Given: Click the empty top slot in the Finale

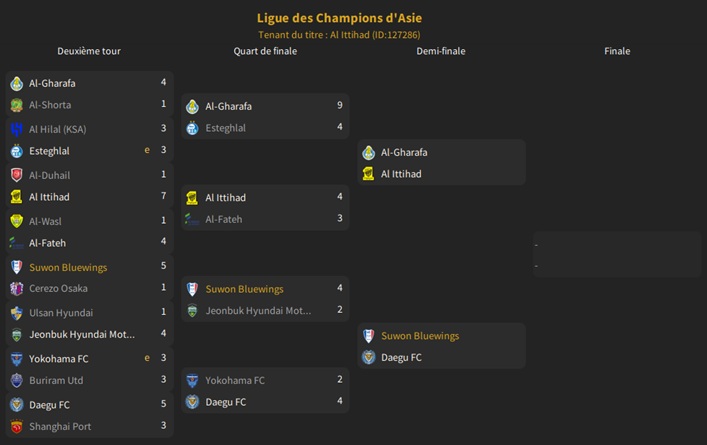Looking at the screenshot, I should tap(616, 244).
